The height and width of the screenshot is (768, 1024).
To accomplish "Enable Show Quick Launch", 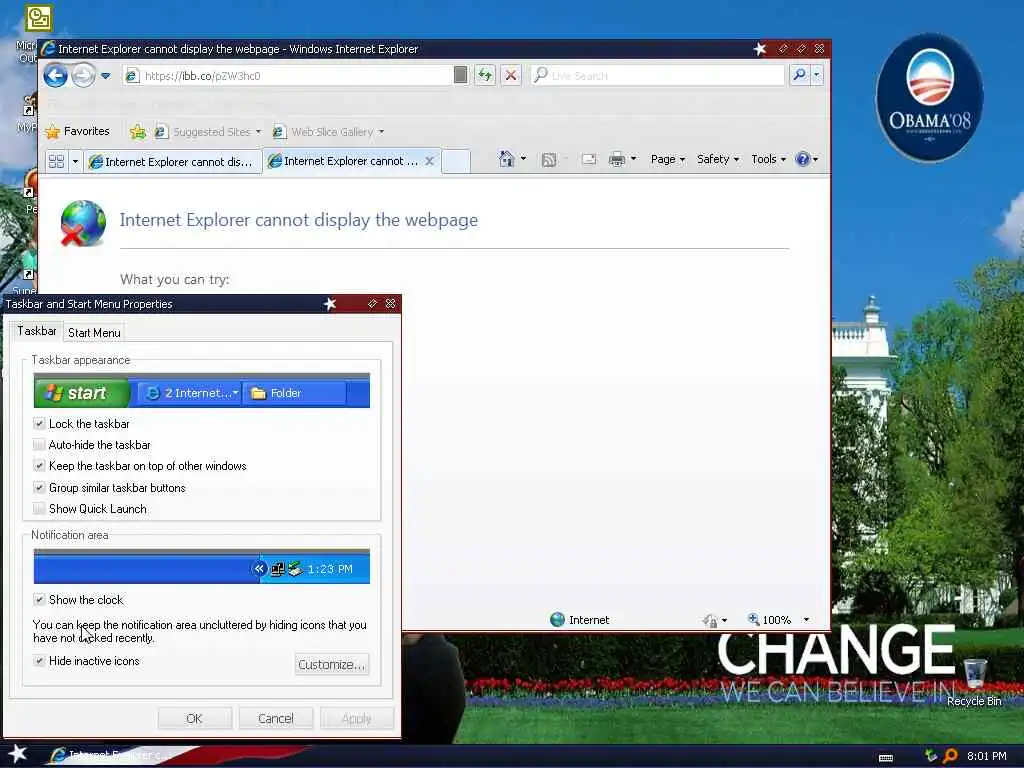I will (39, 508).
